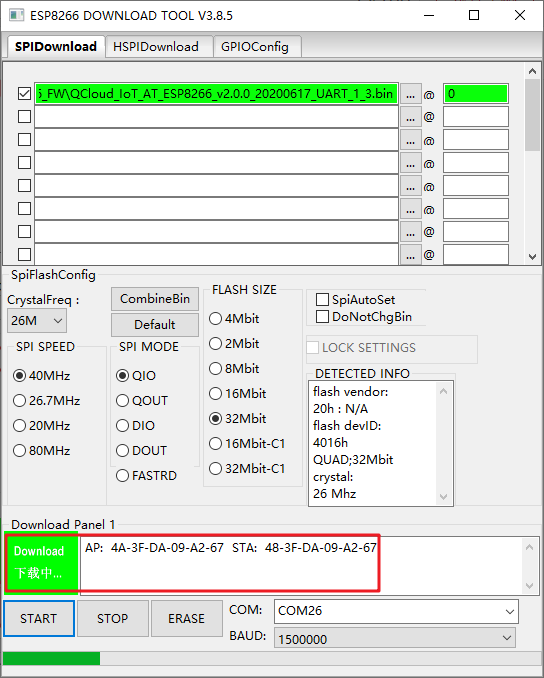Image resolution: width=544 pixels, height=678 pixels.
Task: Click the ERASE button
Action: click(186, 618)
